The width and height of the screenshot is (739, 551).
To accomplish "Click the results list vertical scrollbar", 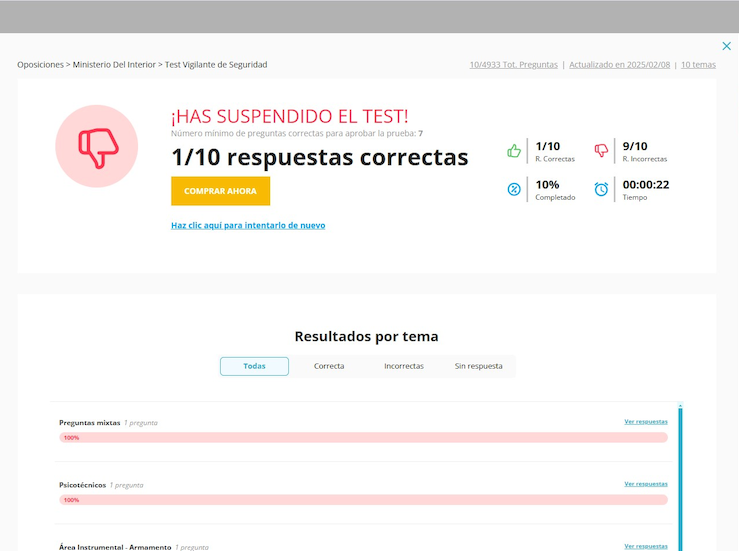I will coord(680,477).
